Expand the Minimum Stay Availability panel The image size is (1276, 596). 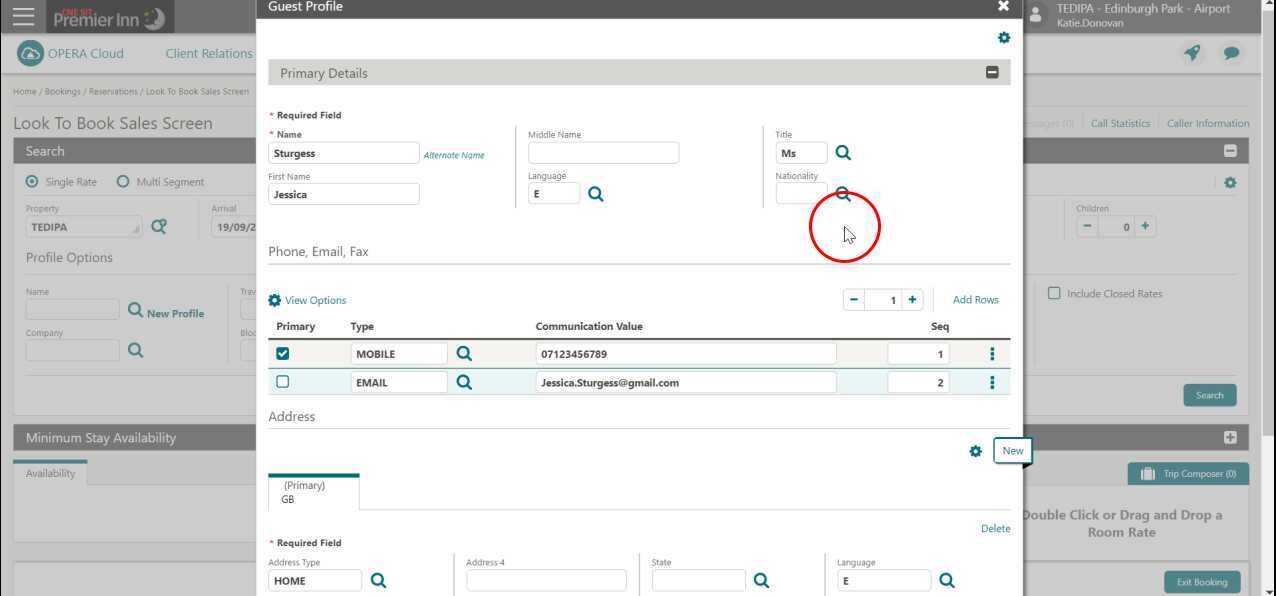coord(1231,437)
